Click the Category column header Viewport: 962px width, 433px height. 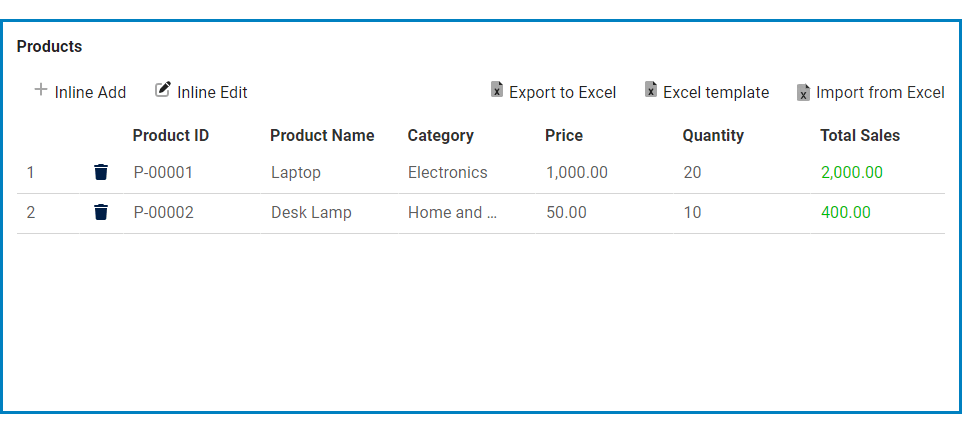click(440, 135)
